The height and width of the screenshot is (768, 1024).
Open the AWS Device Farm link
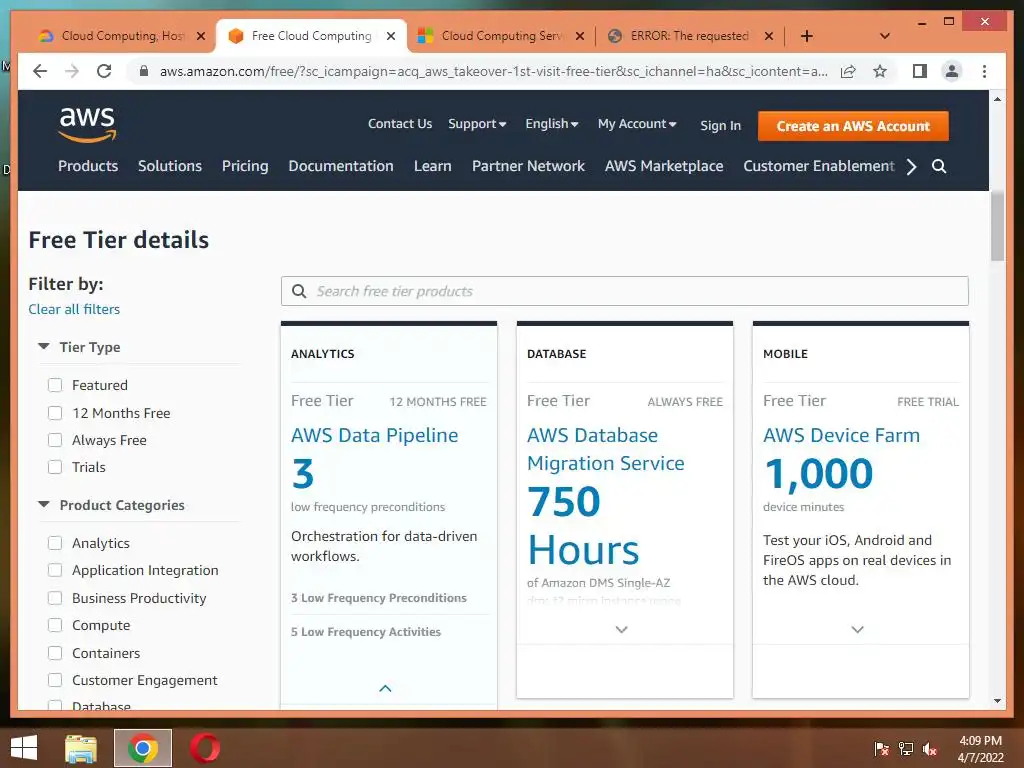(x=841, y=435)
